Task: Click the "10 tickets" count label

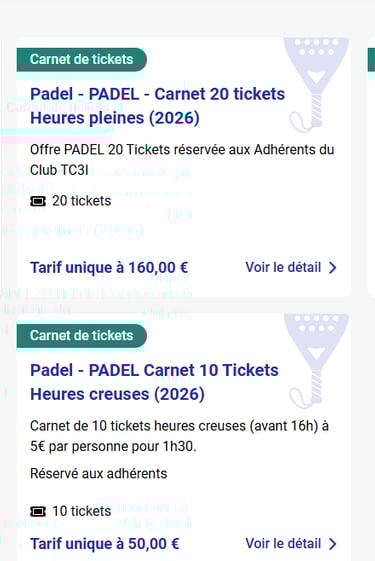Action: point(82,511)
